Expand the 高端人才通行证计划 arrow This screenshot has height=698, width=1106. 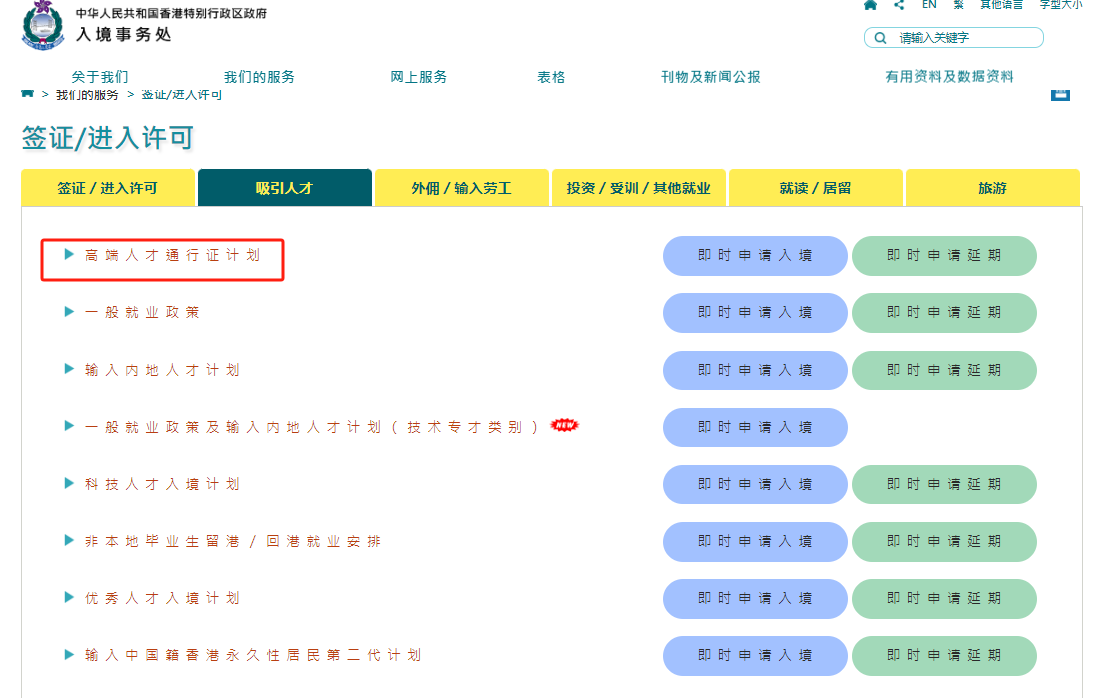[69, 255]
